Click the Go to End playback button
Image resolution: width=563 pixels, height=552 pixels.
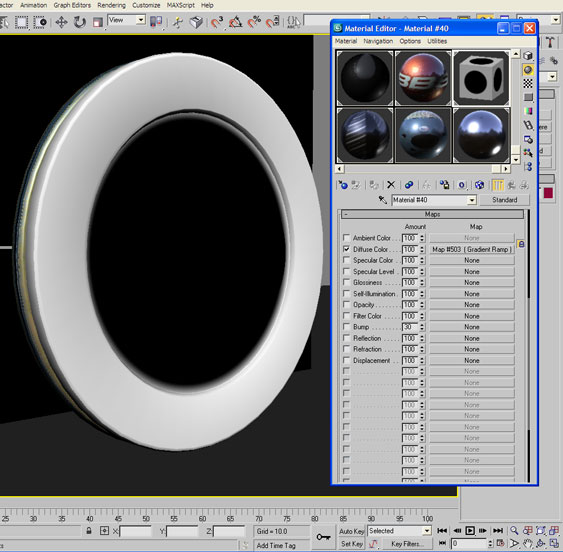pos(498,530)
